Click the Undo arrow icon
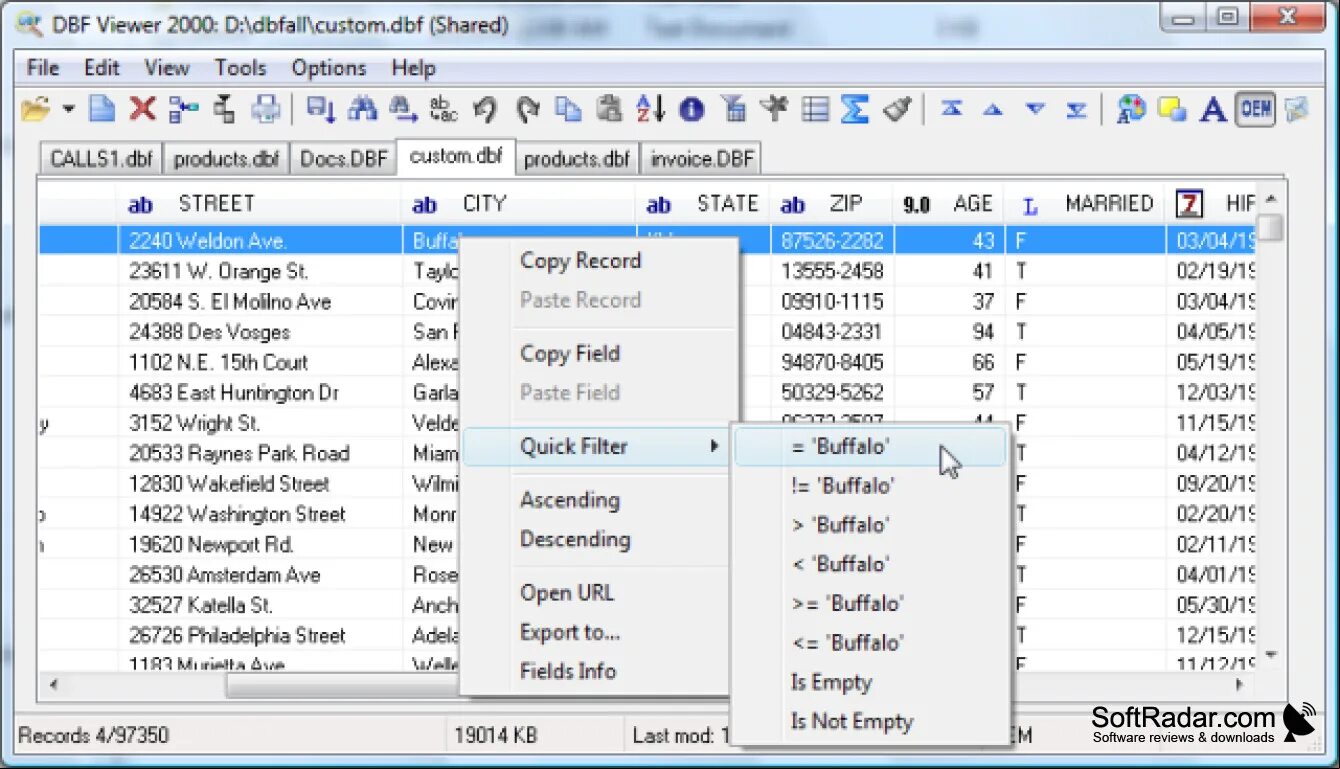This screenshot has width=1340, height=769. (485, 109)
